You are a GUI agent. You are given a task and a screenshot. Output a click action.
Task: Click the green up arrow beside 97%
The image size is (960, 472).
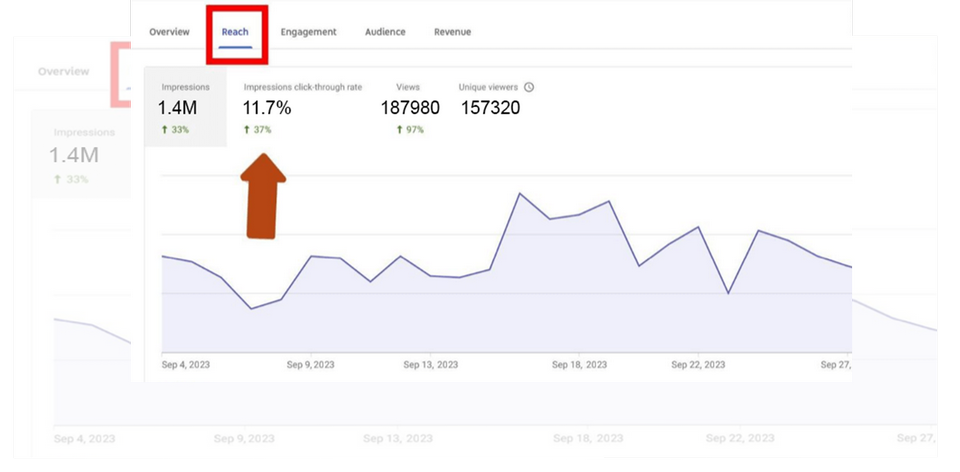click(x=400, y=130)
